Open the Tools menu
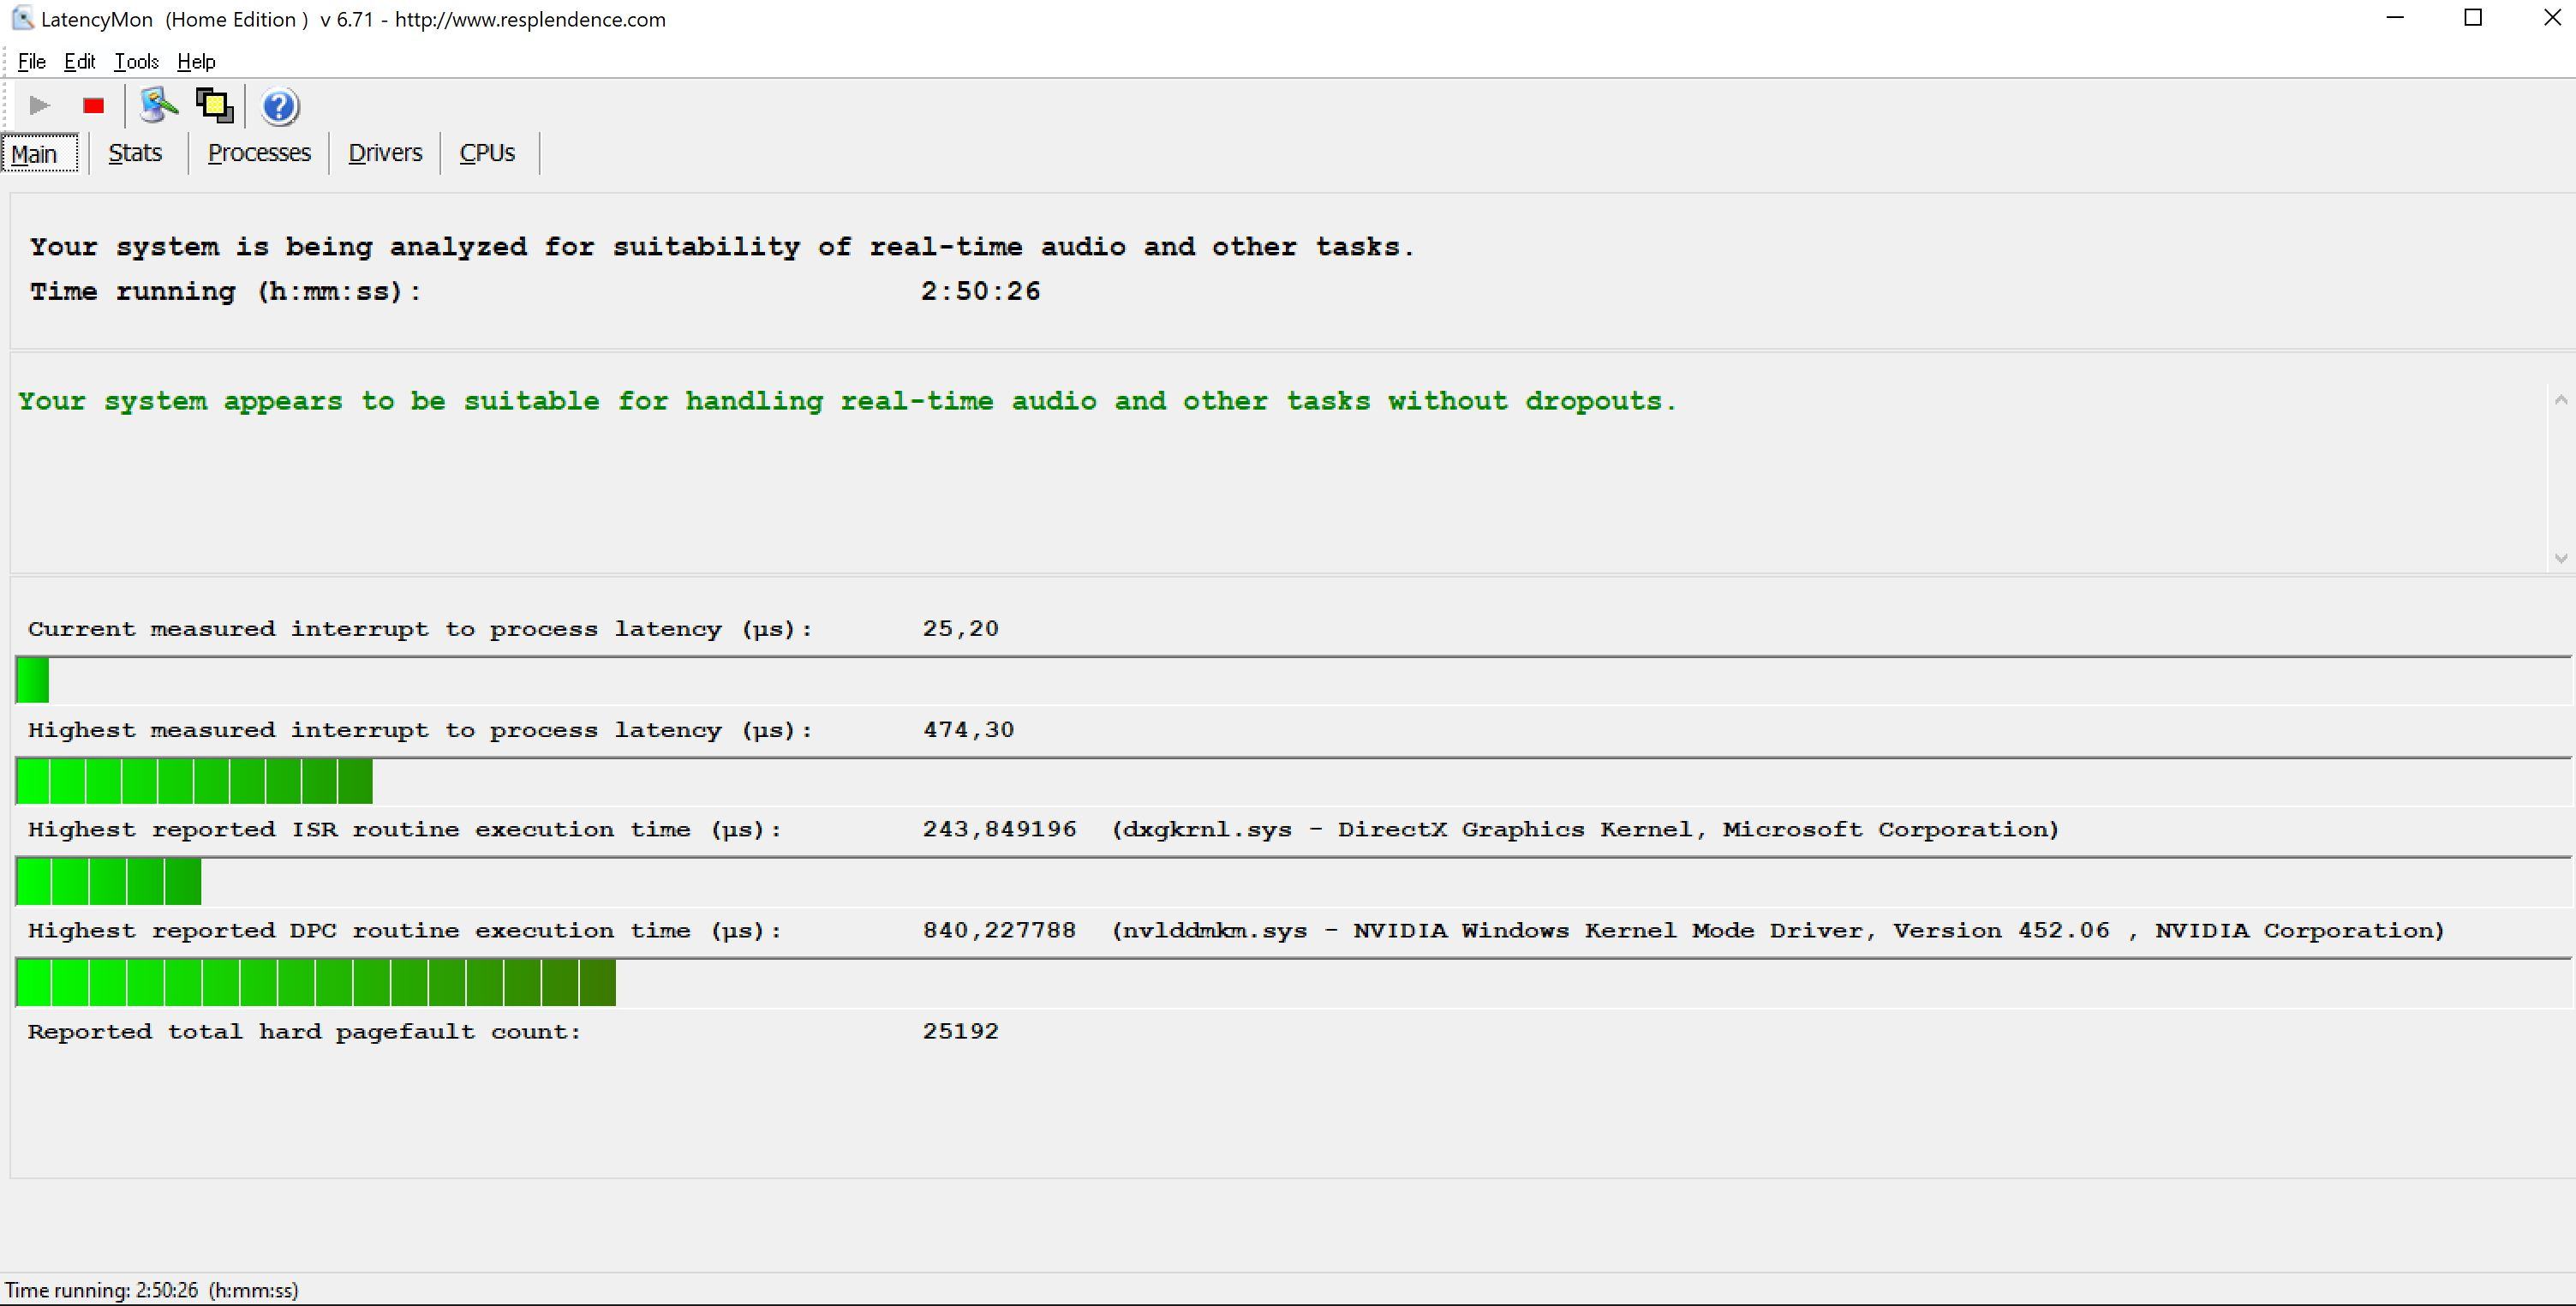 [x=136, y=62]
